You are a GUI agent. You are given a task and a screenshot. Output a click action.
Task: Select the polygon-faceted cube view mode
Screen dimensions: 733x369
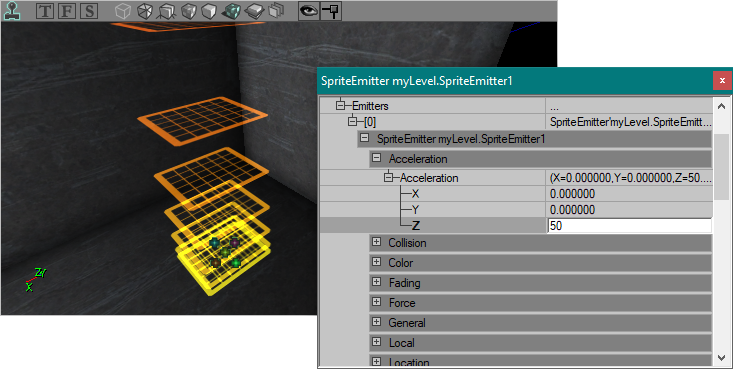click(x=144, y=11)
